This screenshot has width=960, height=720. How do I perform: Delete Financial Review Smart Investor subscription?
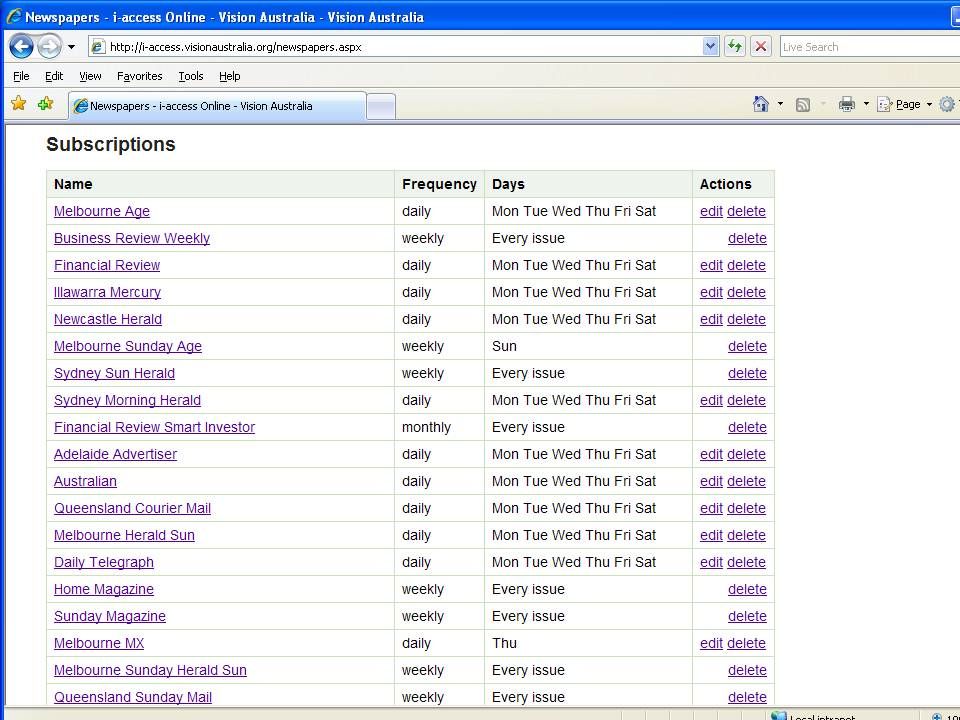[747, 427]
